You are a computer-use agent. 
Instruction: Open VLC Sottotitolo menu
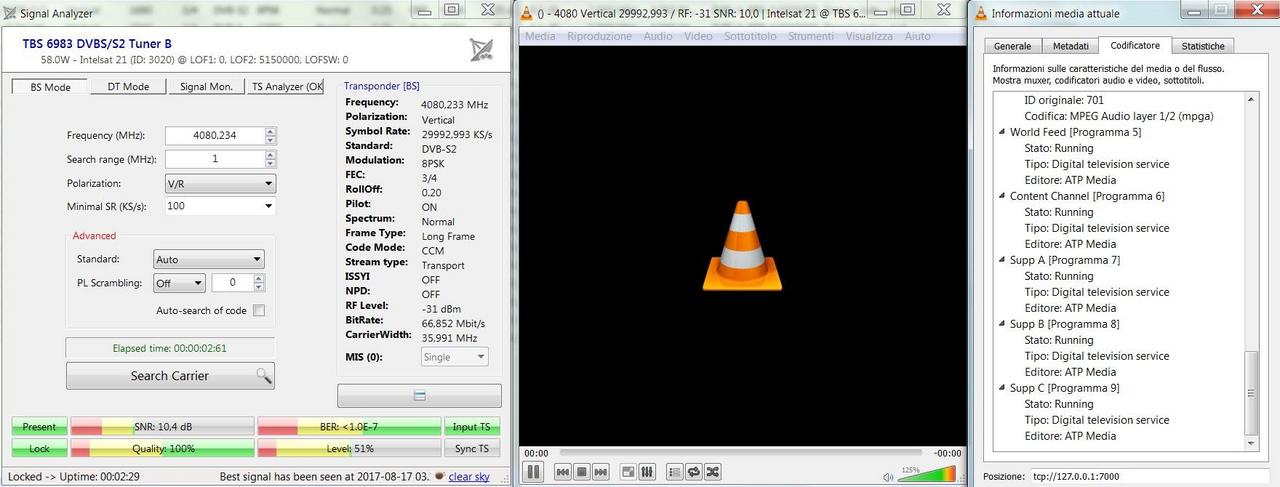point(751,36)
